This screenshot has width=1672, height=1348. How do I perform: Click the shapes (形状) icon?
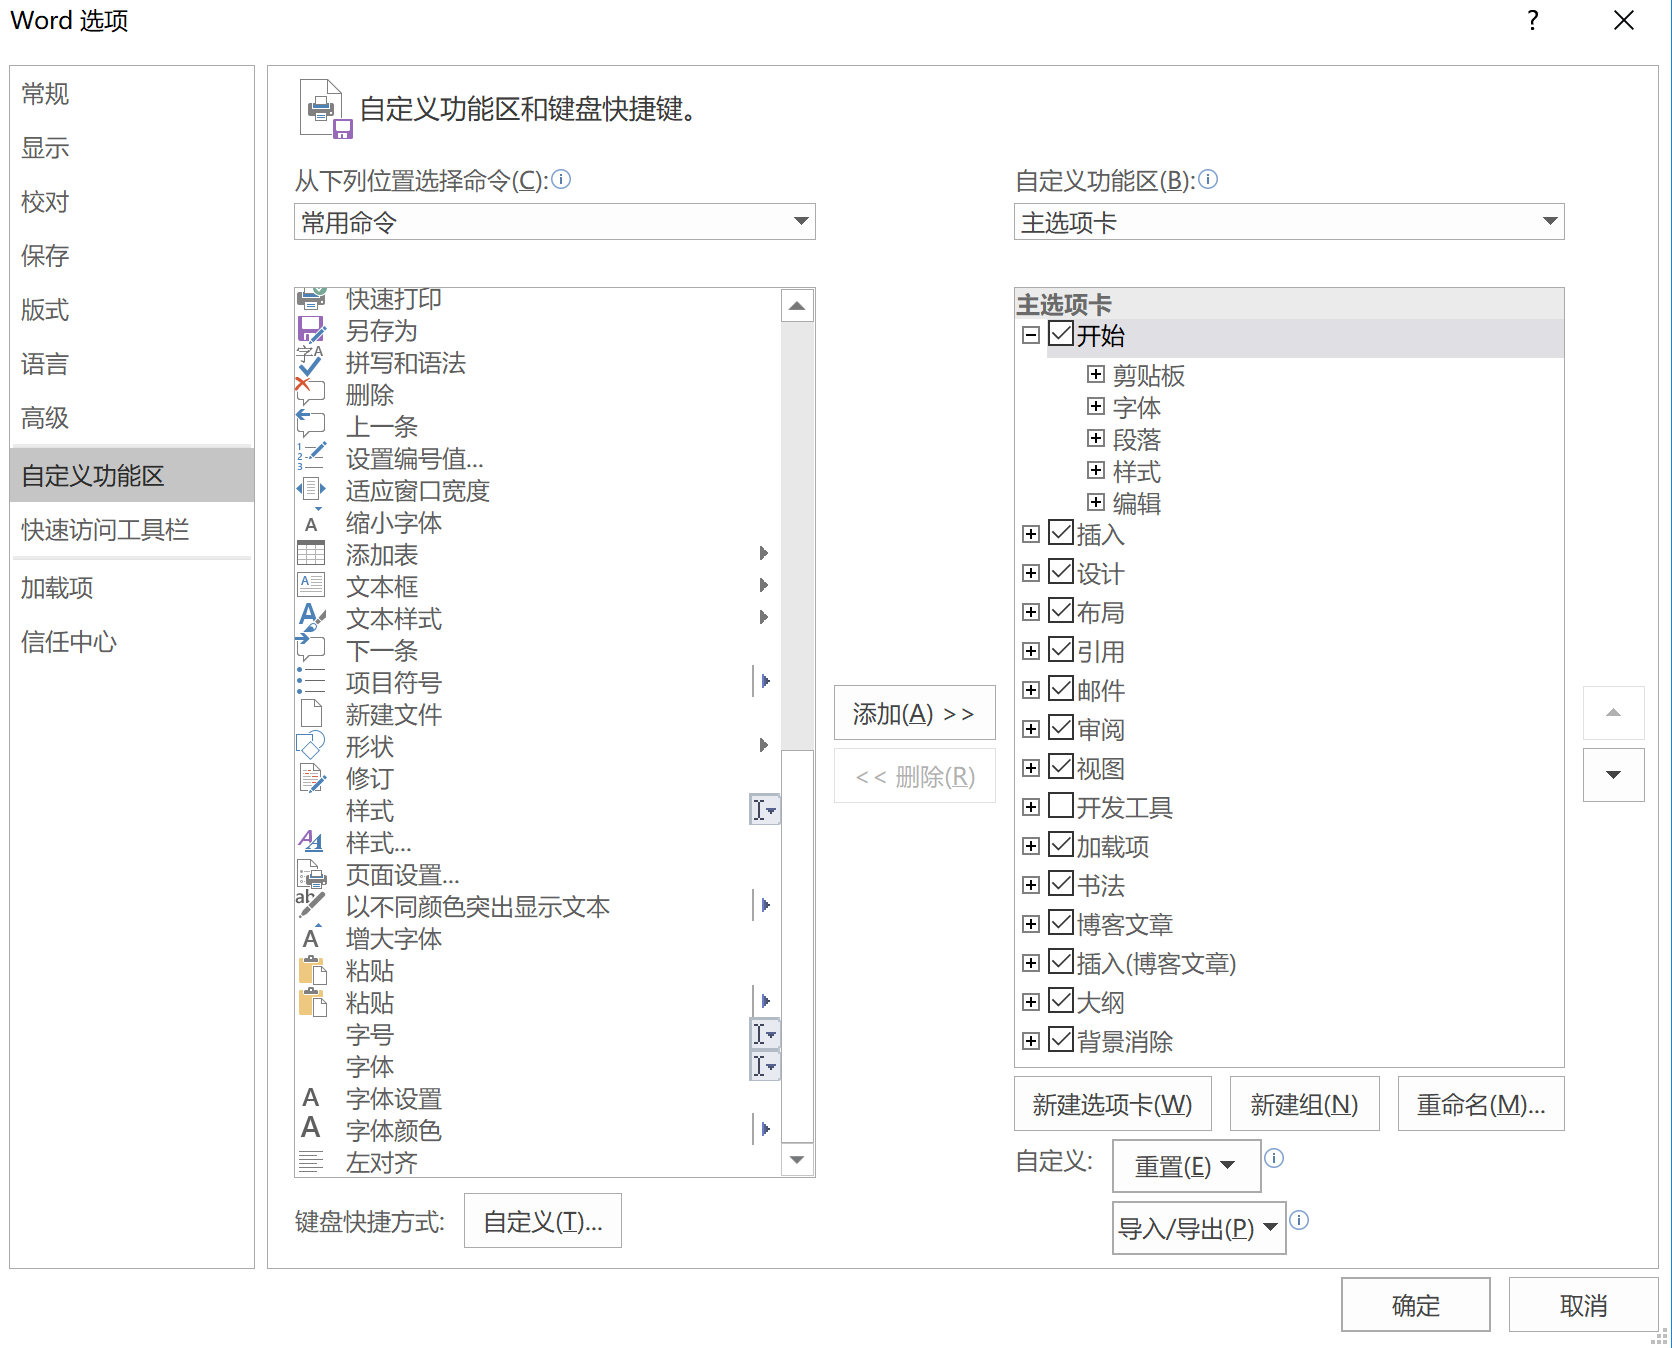[x=311, y=745]
